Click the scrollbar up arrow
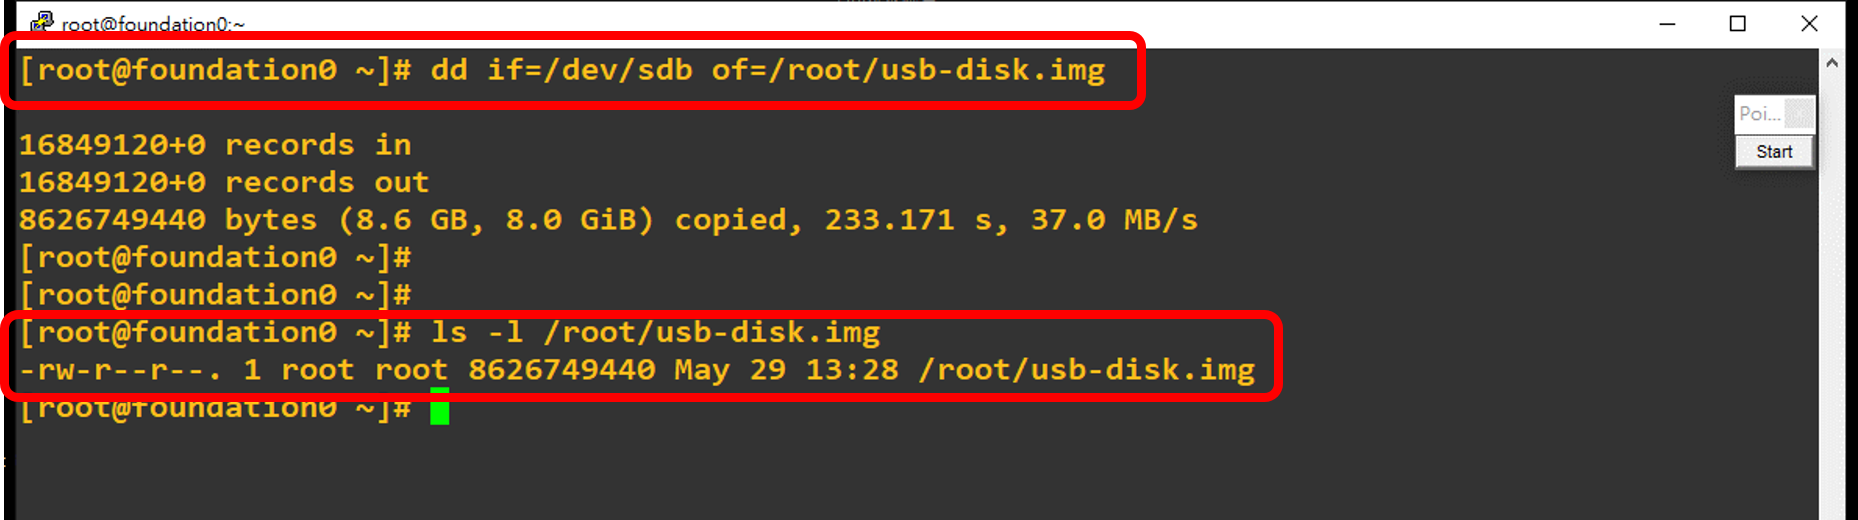The width and height of the screenshot is (1858, 520). pyautogui.click(x=1832, y=63)
